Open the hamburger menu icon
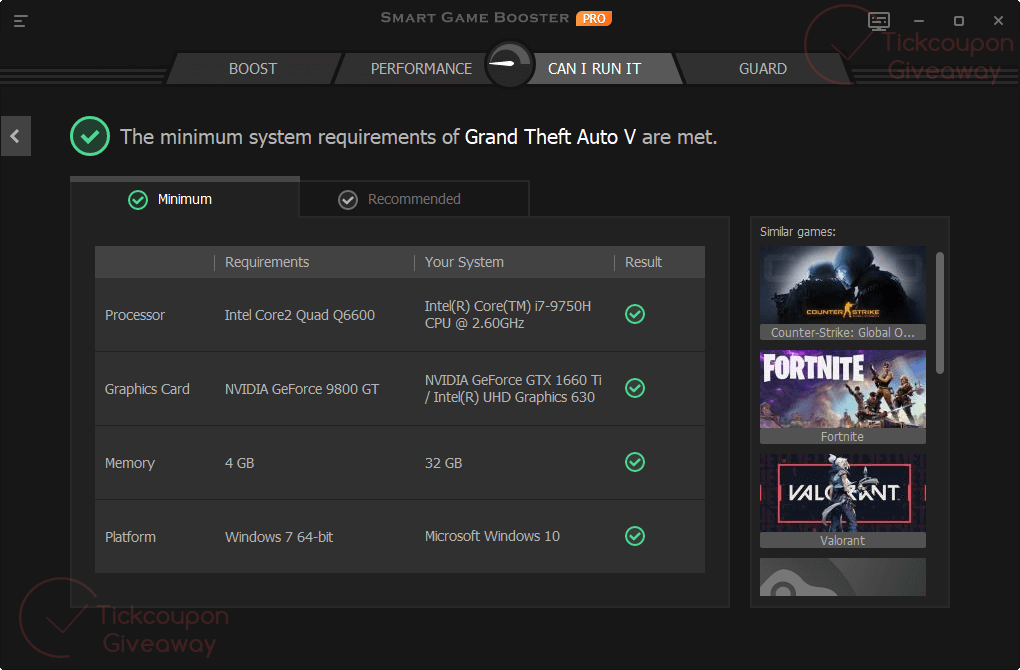 tap(20, 21)
